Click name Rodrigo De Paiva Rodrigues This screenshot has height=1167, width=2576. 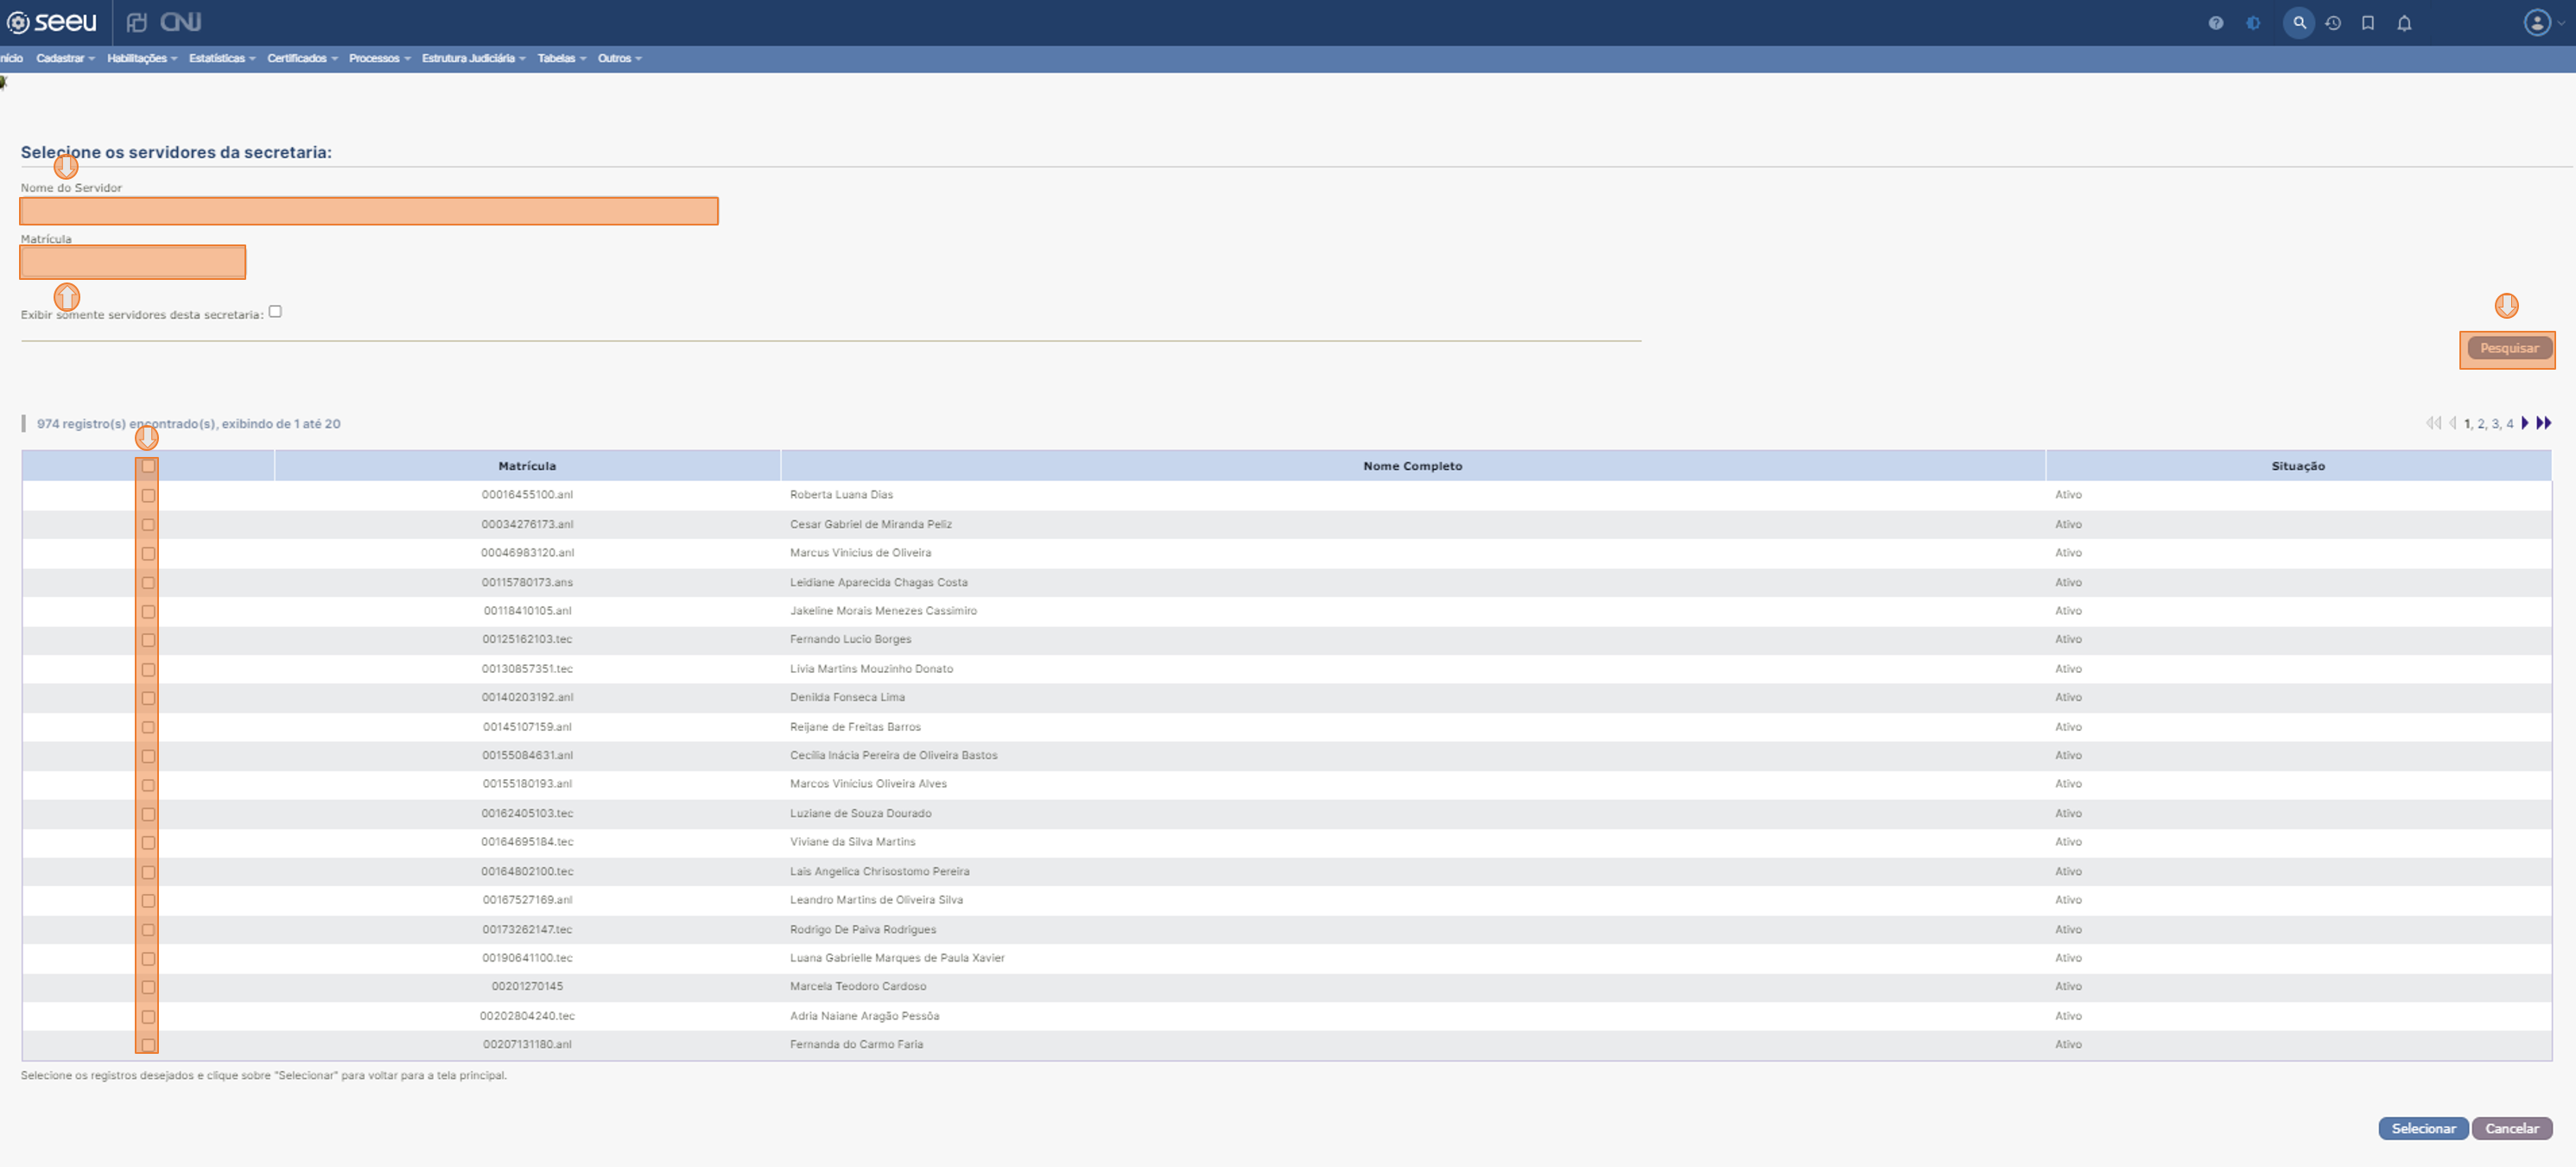coord(863,929)
